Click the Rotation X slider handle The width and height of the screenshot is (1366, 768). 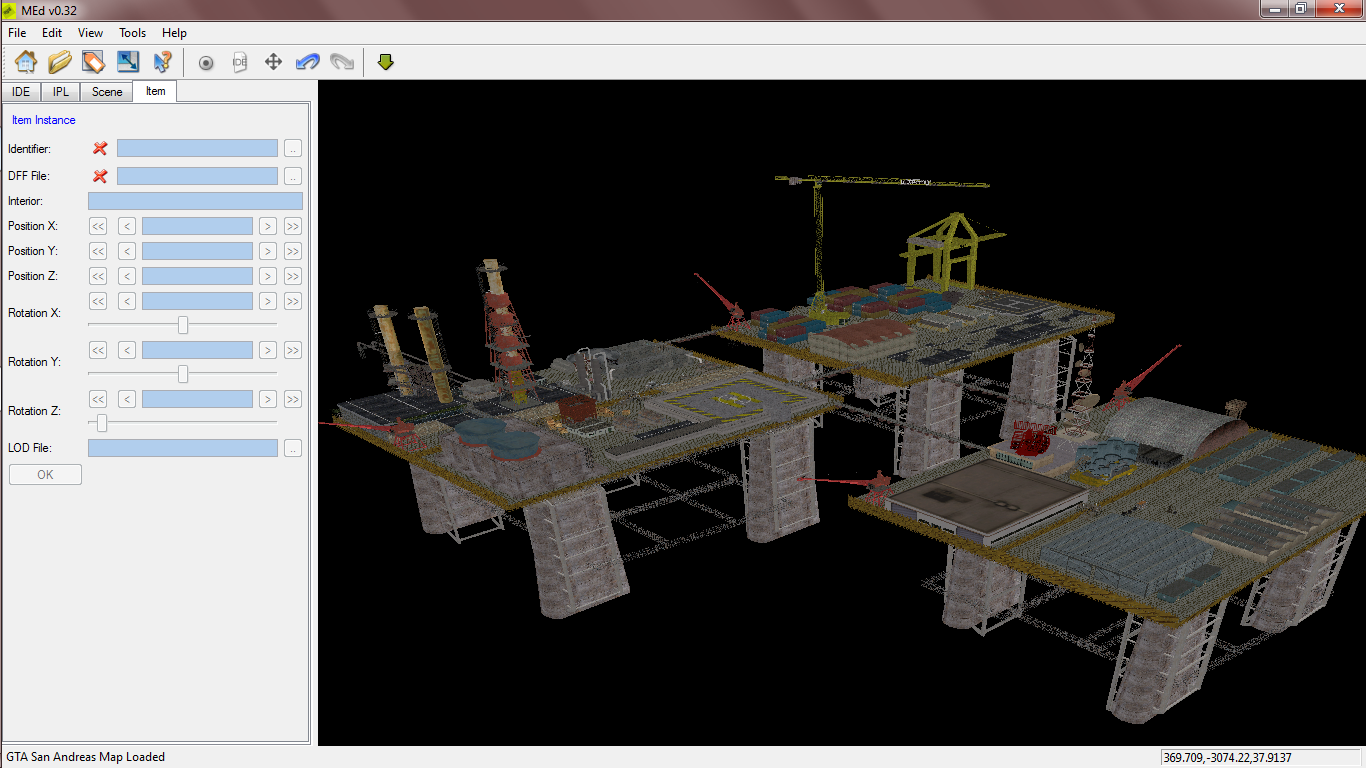coord(183,324)
